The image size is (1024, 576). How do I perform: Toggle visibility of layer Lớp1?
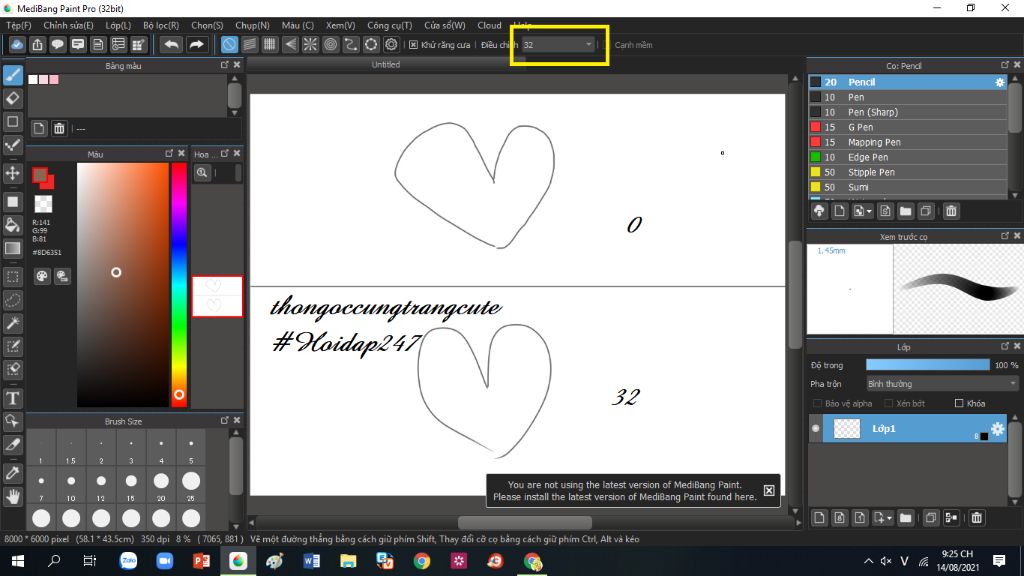(x=816, y=428)
